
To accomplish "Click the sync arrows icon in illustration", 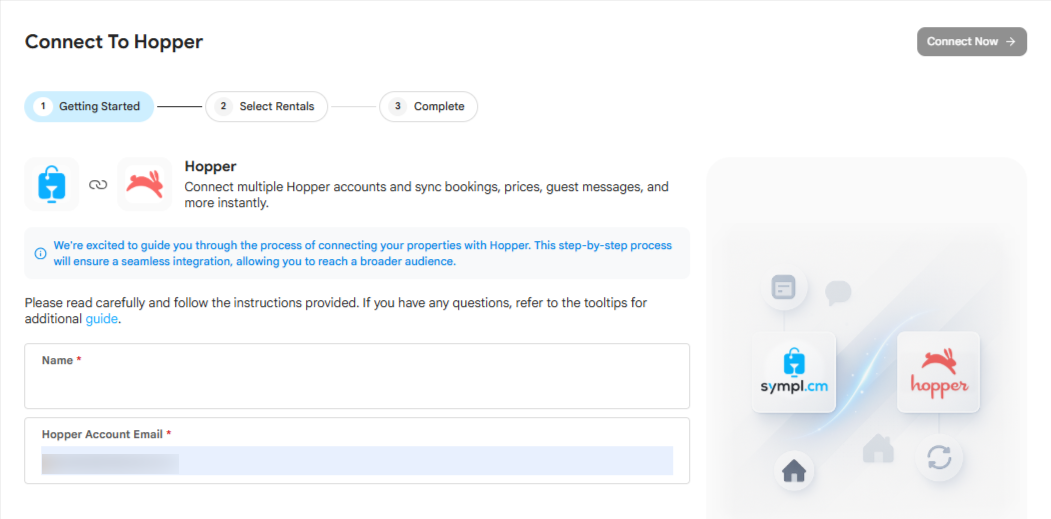I will pos(939,459).
